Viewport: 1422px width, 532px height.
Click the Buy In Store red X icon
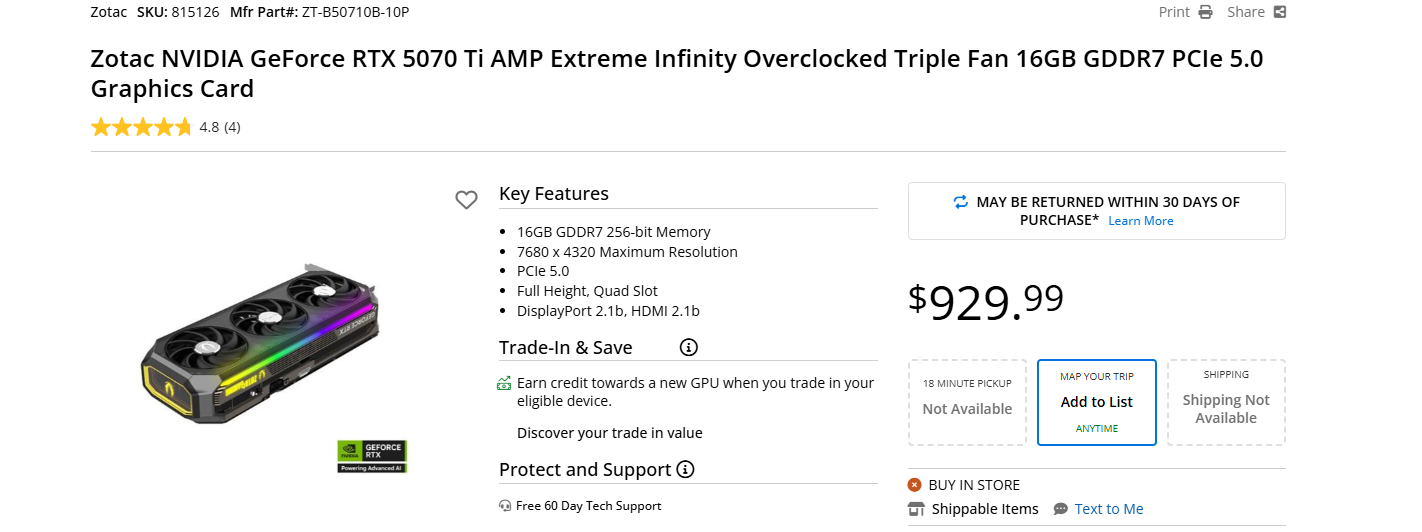click(914, 485)
